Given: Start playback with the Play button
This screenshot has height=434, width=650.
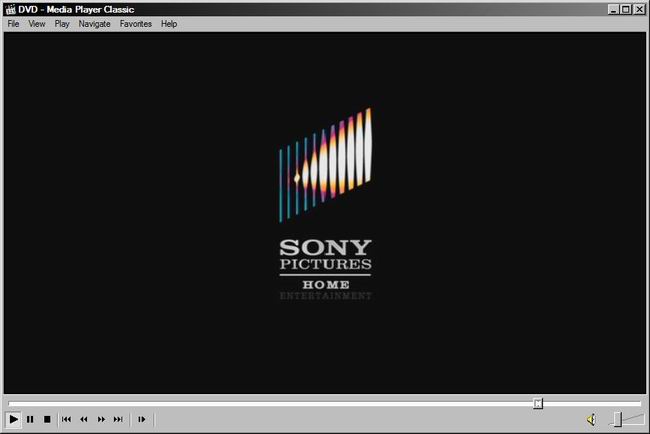Looking at the screenshot, I should coord(13,419).
